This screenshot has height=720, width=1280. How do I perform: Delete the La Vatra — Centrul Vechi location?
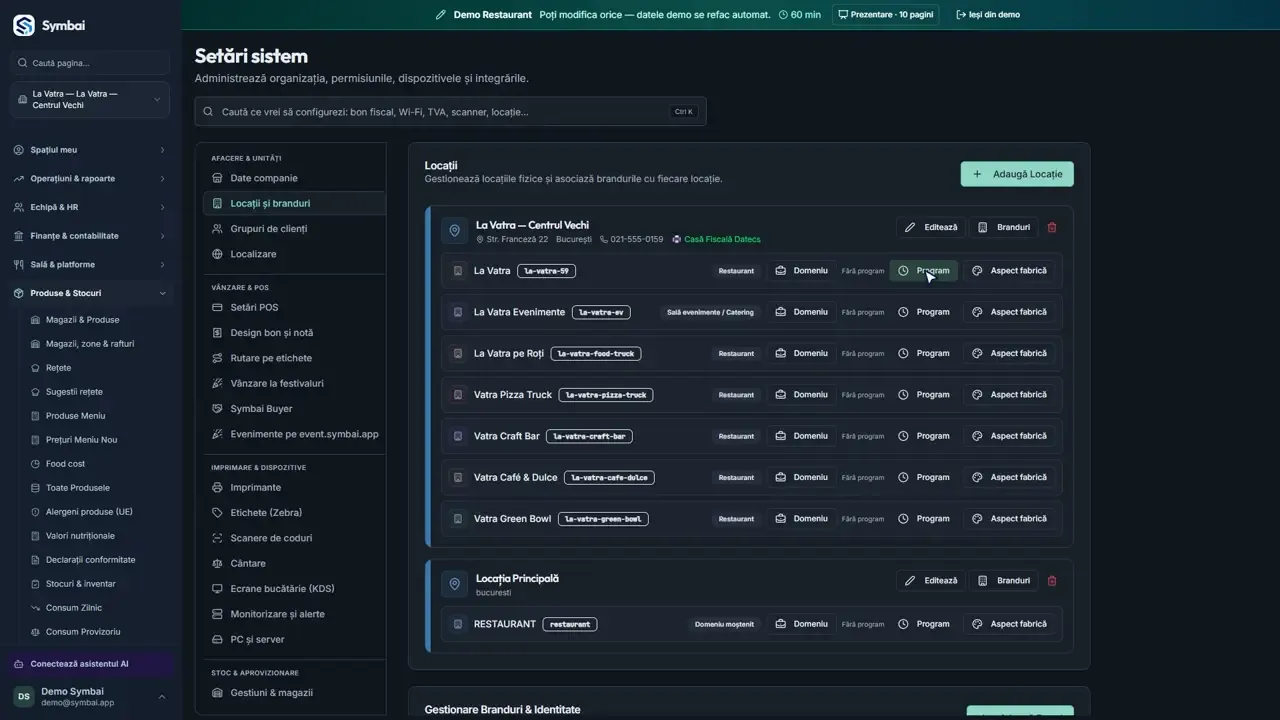[1051, 227]
